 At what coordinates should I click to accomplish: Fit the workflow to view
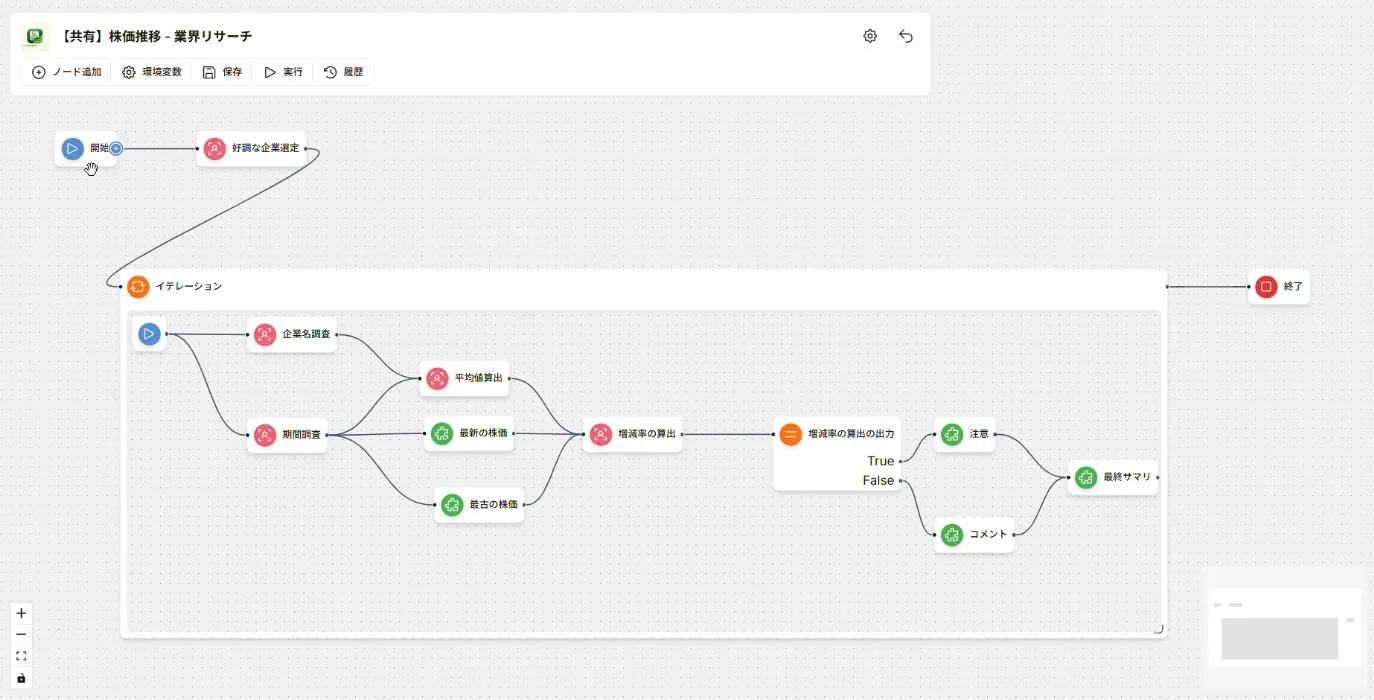point(21,656)
